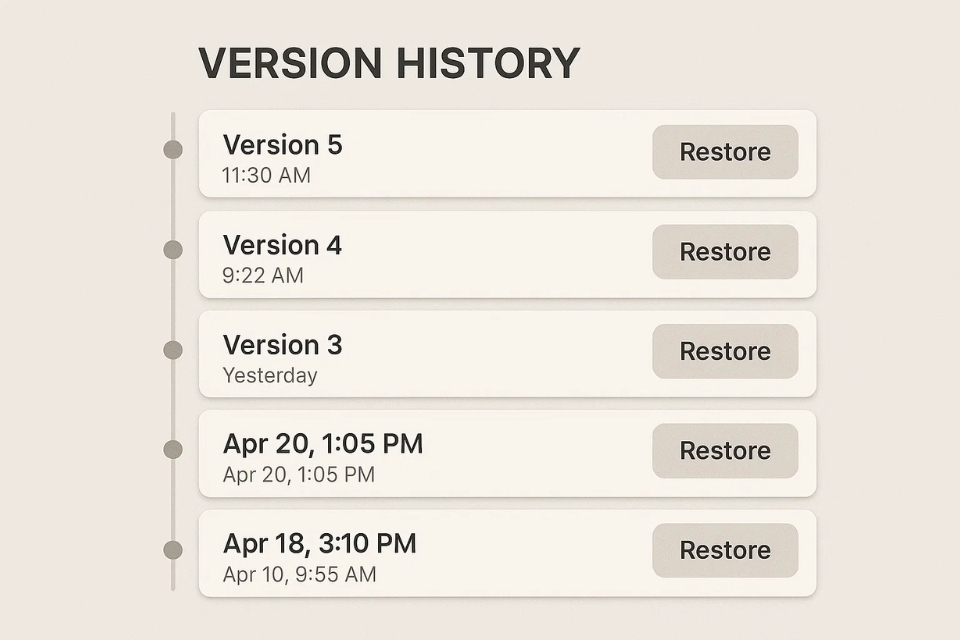Click the Yesterday label under Version 3
This screenshot has height=640, width=960.
coord(270,376)
